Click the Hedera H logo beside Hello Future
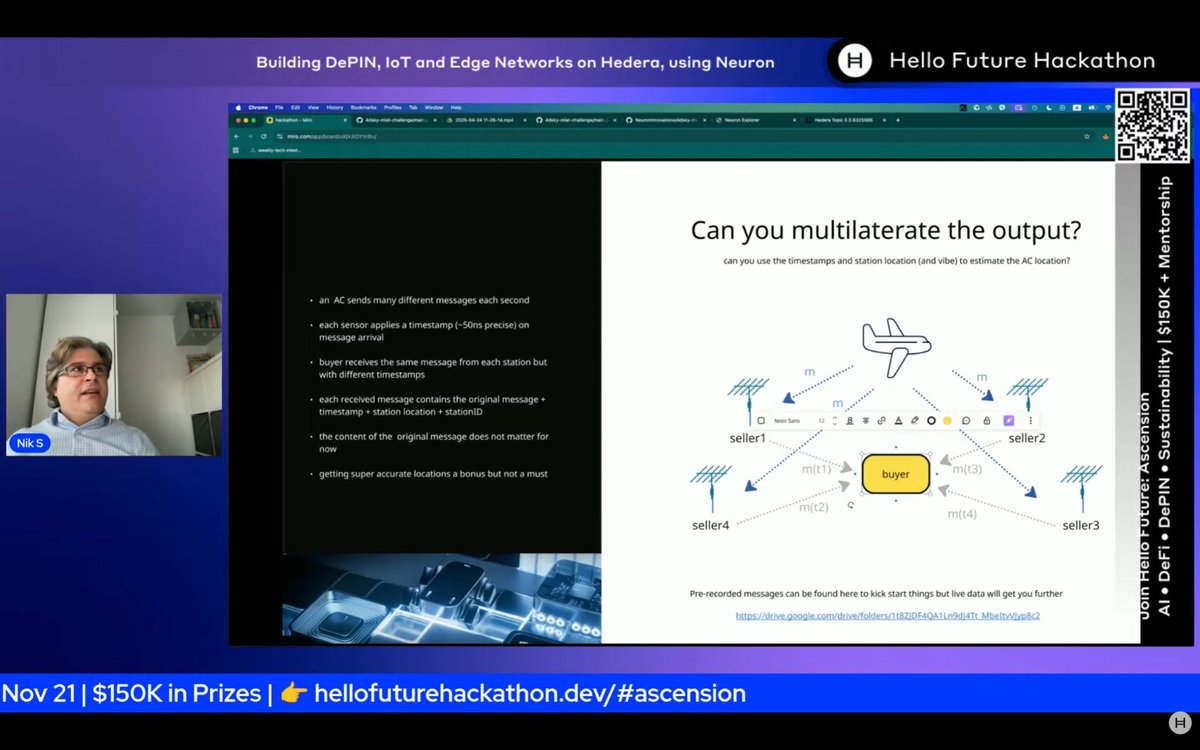The height and width of the screenshot is (750, 1200). coord(855,61)
